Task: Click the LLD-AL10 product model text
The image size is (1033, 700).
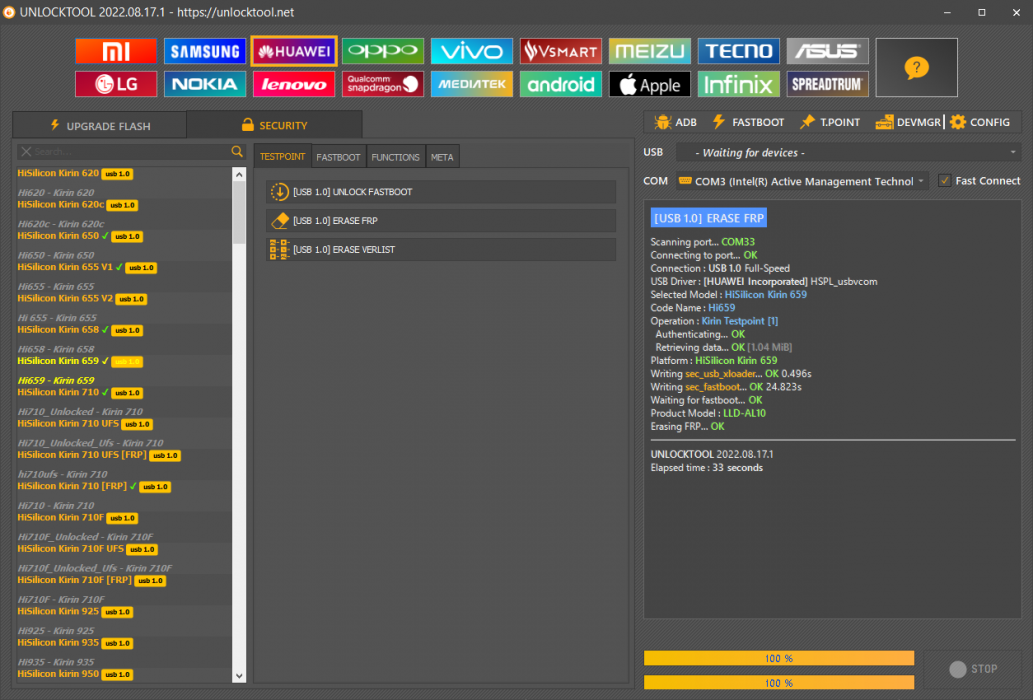Action: pyautogui.click(x=744, y=413)
